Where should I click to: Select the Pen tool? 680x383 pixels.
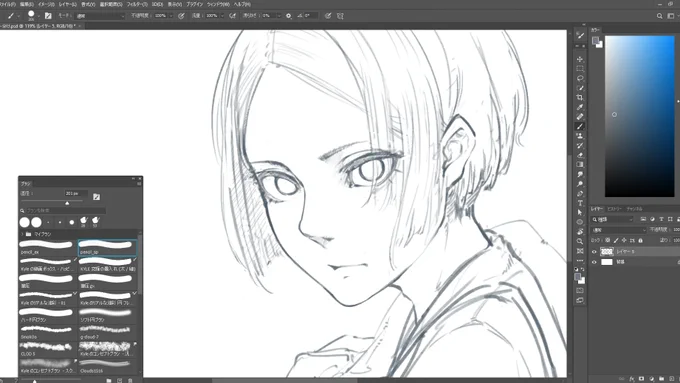[x=580, y=193]
